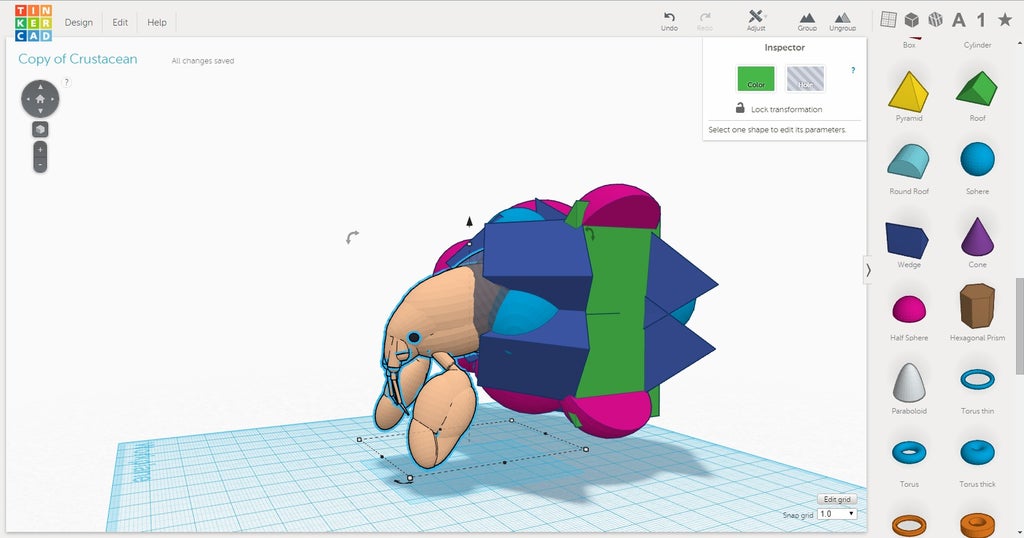Select the Round Roof shape

click(x=908, y=169)
